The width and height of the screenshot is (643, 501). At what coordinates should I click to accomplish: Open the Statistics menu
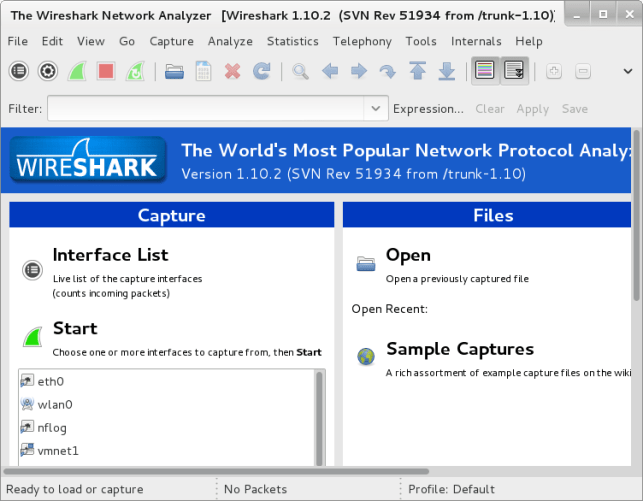click(292, 41)
